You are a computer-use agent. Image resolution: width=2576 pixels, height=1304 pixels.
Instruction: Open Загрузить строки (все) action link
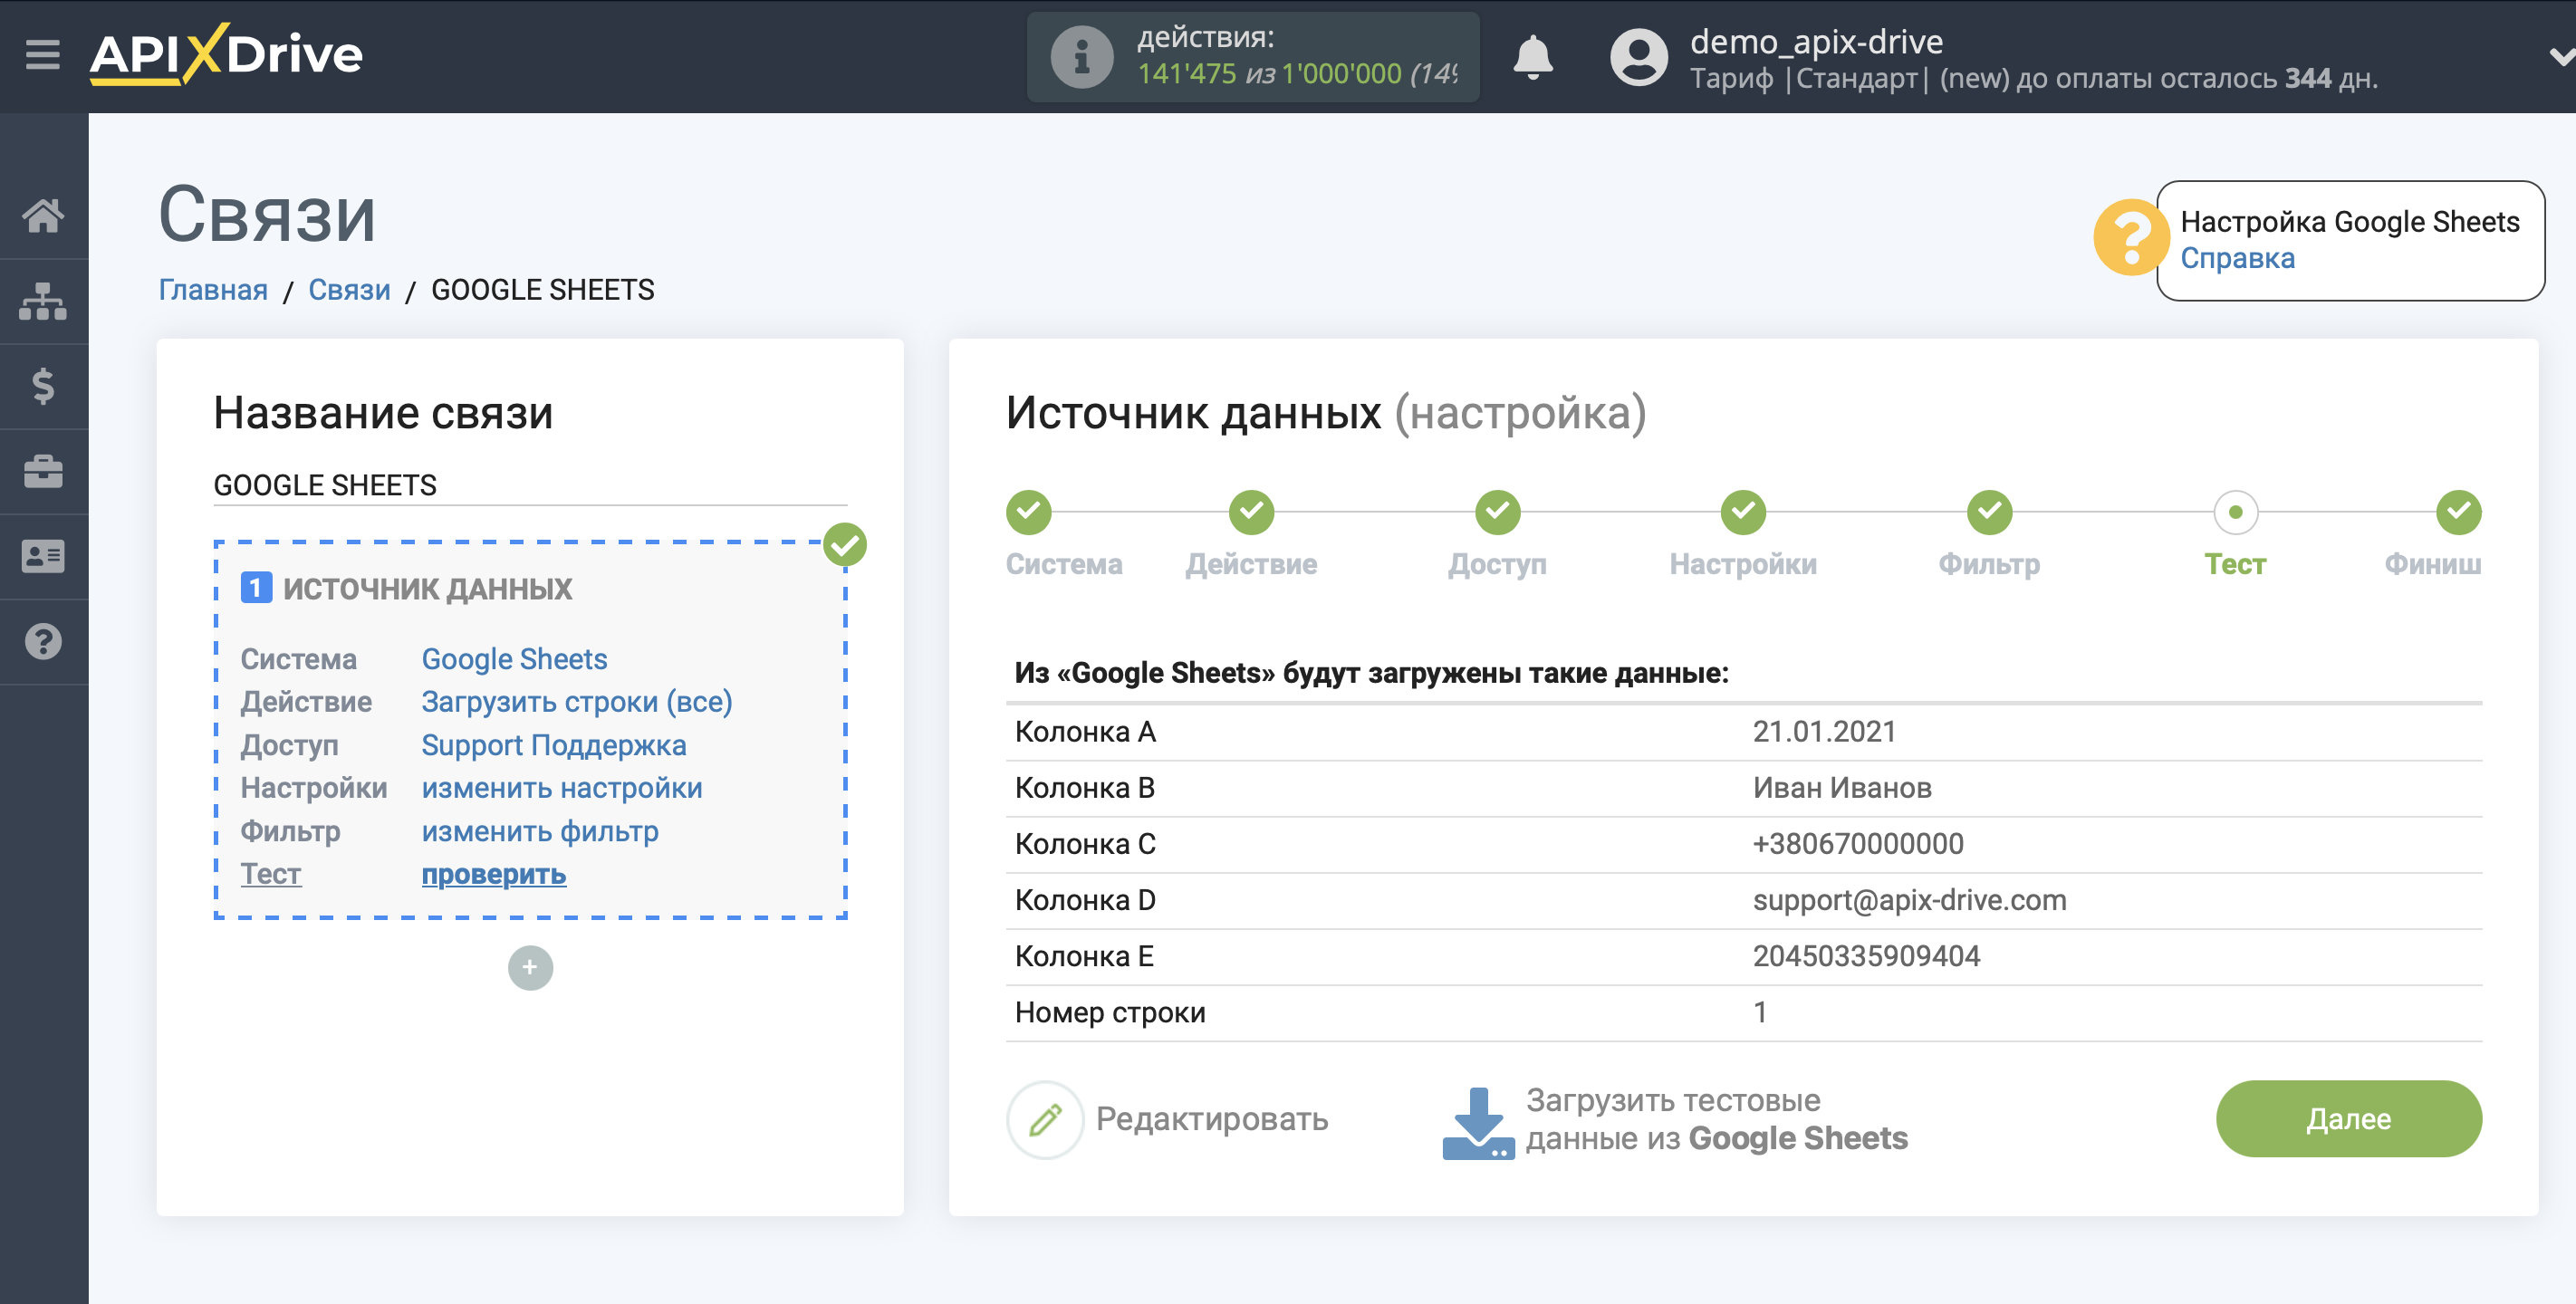coord(577,702)
